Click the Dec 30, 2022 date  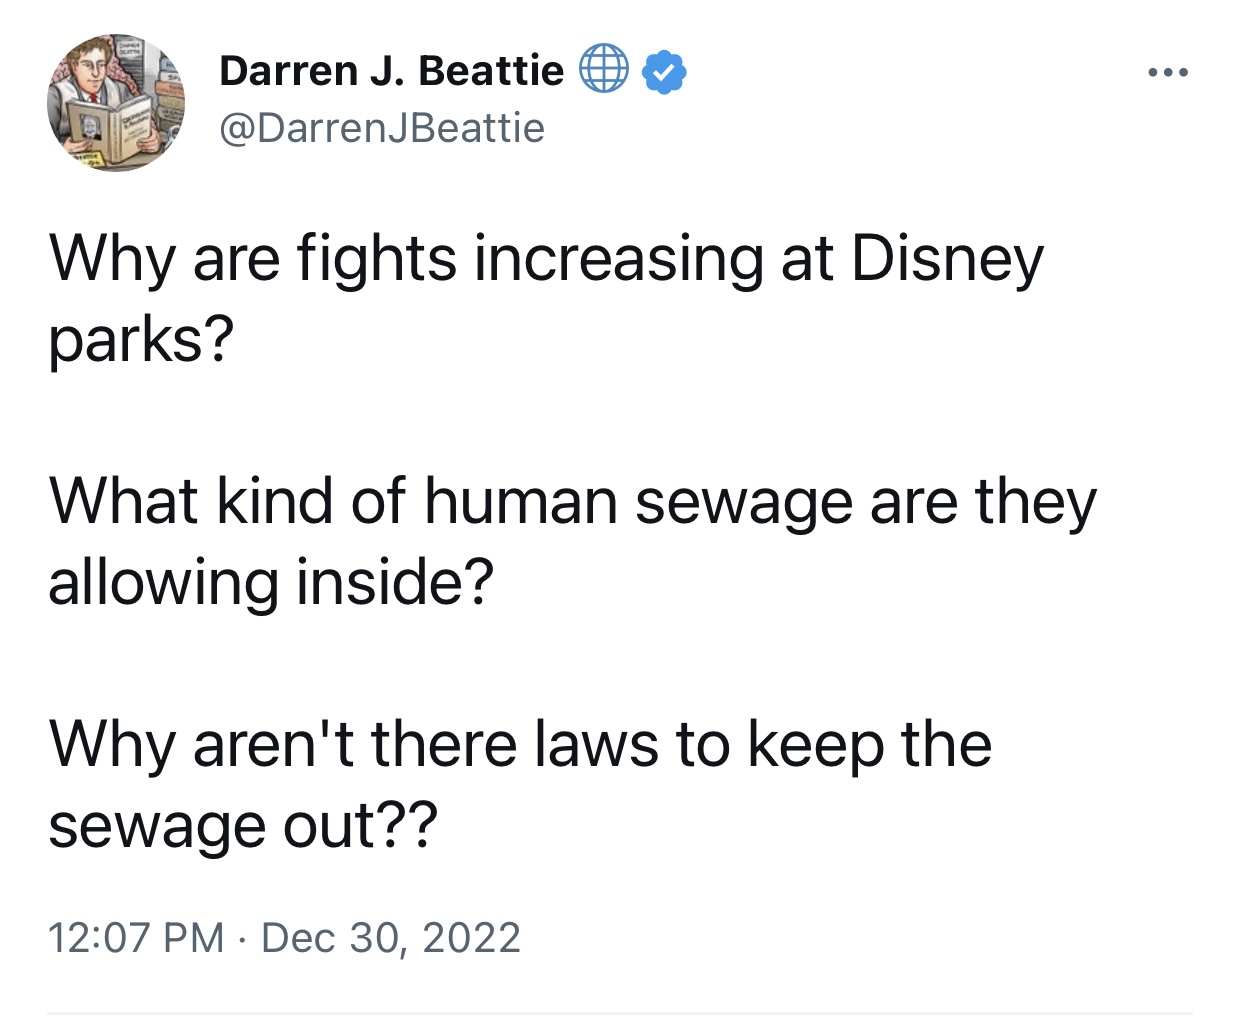point(391,938)
